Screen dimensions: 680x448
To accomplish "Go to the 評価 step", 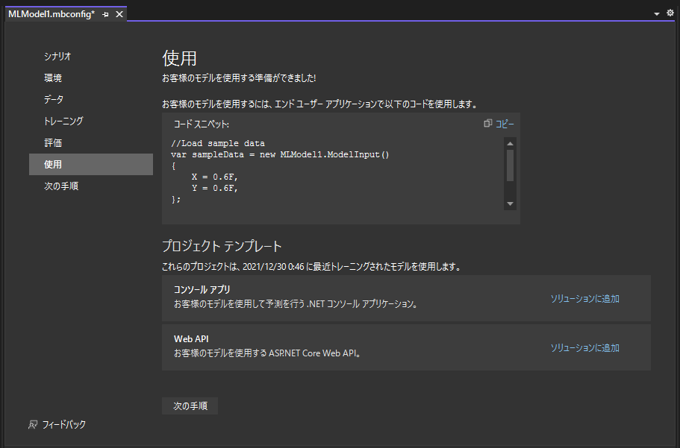I will point(53,143).
